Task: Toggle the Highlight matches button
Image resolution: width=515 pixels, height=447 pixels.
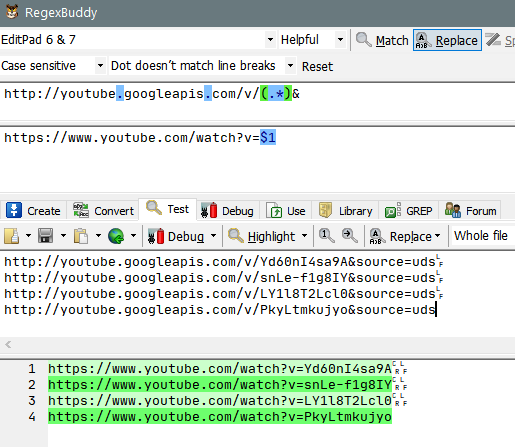Action: [x=262, y=236]
